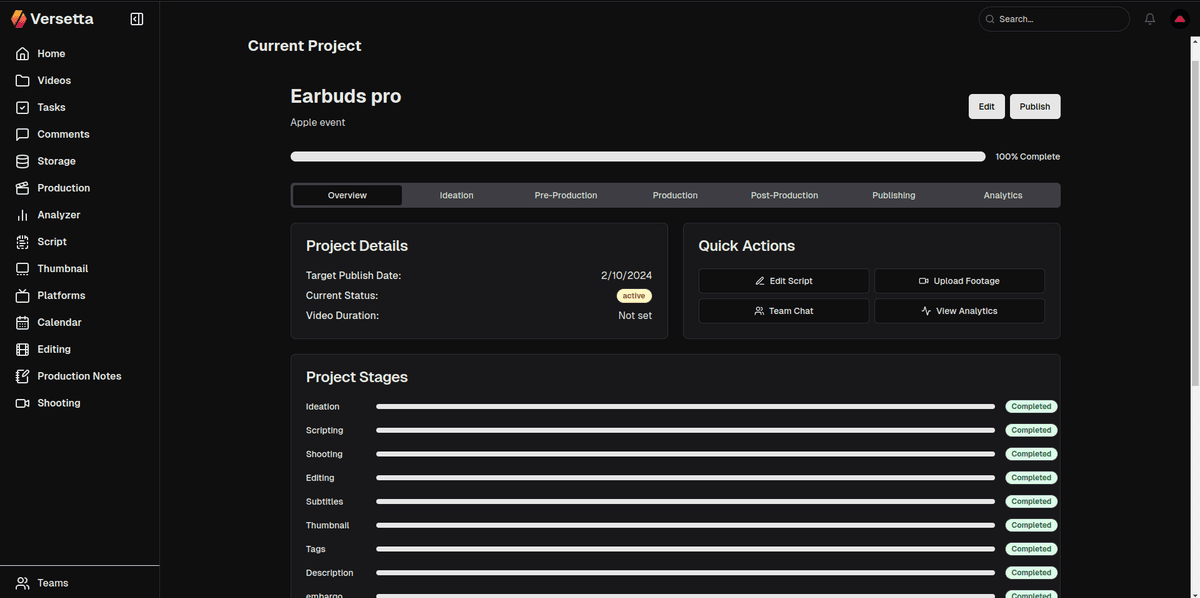Click the Versetta logo icon
The image size is (1200, 598).
(18, 19)
